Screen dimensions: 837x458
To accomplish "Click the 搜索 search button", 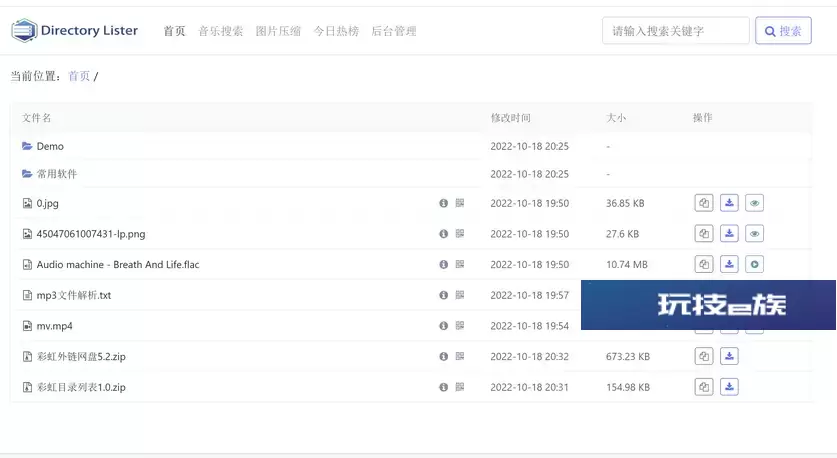I will tap(783, 30).
